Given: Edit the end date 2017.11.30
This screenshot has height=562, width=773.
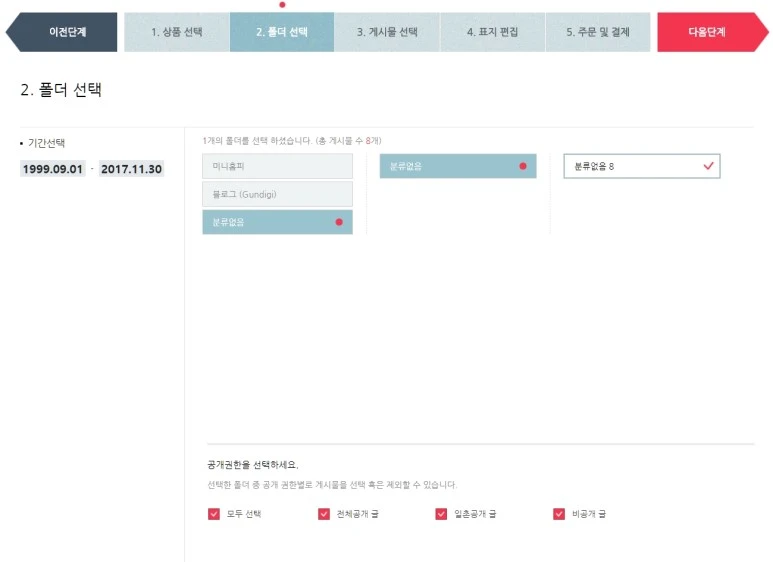Looking at the screenshot, I should point(131,169).
